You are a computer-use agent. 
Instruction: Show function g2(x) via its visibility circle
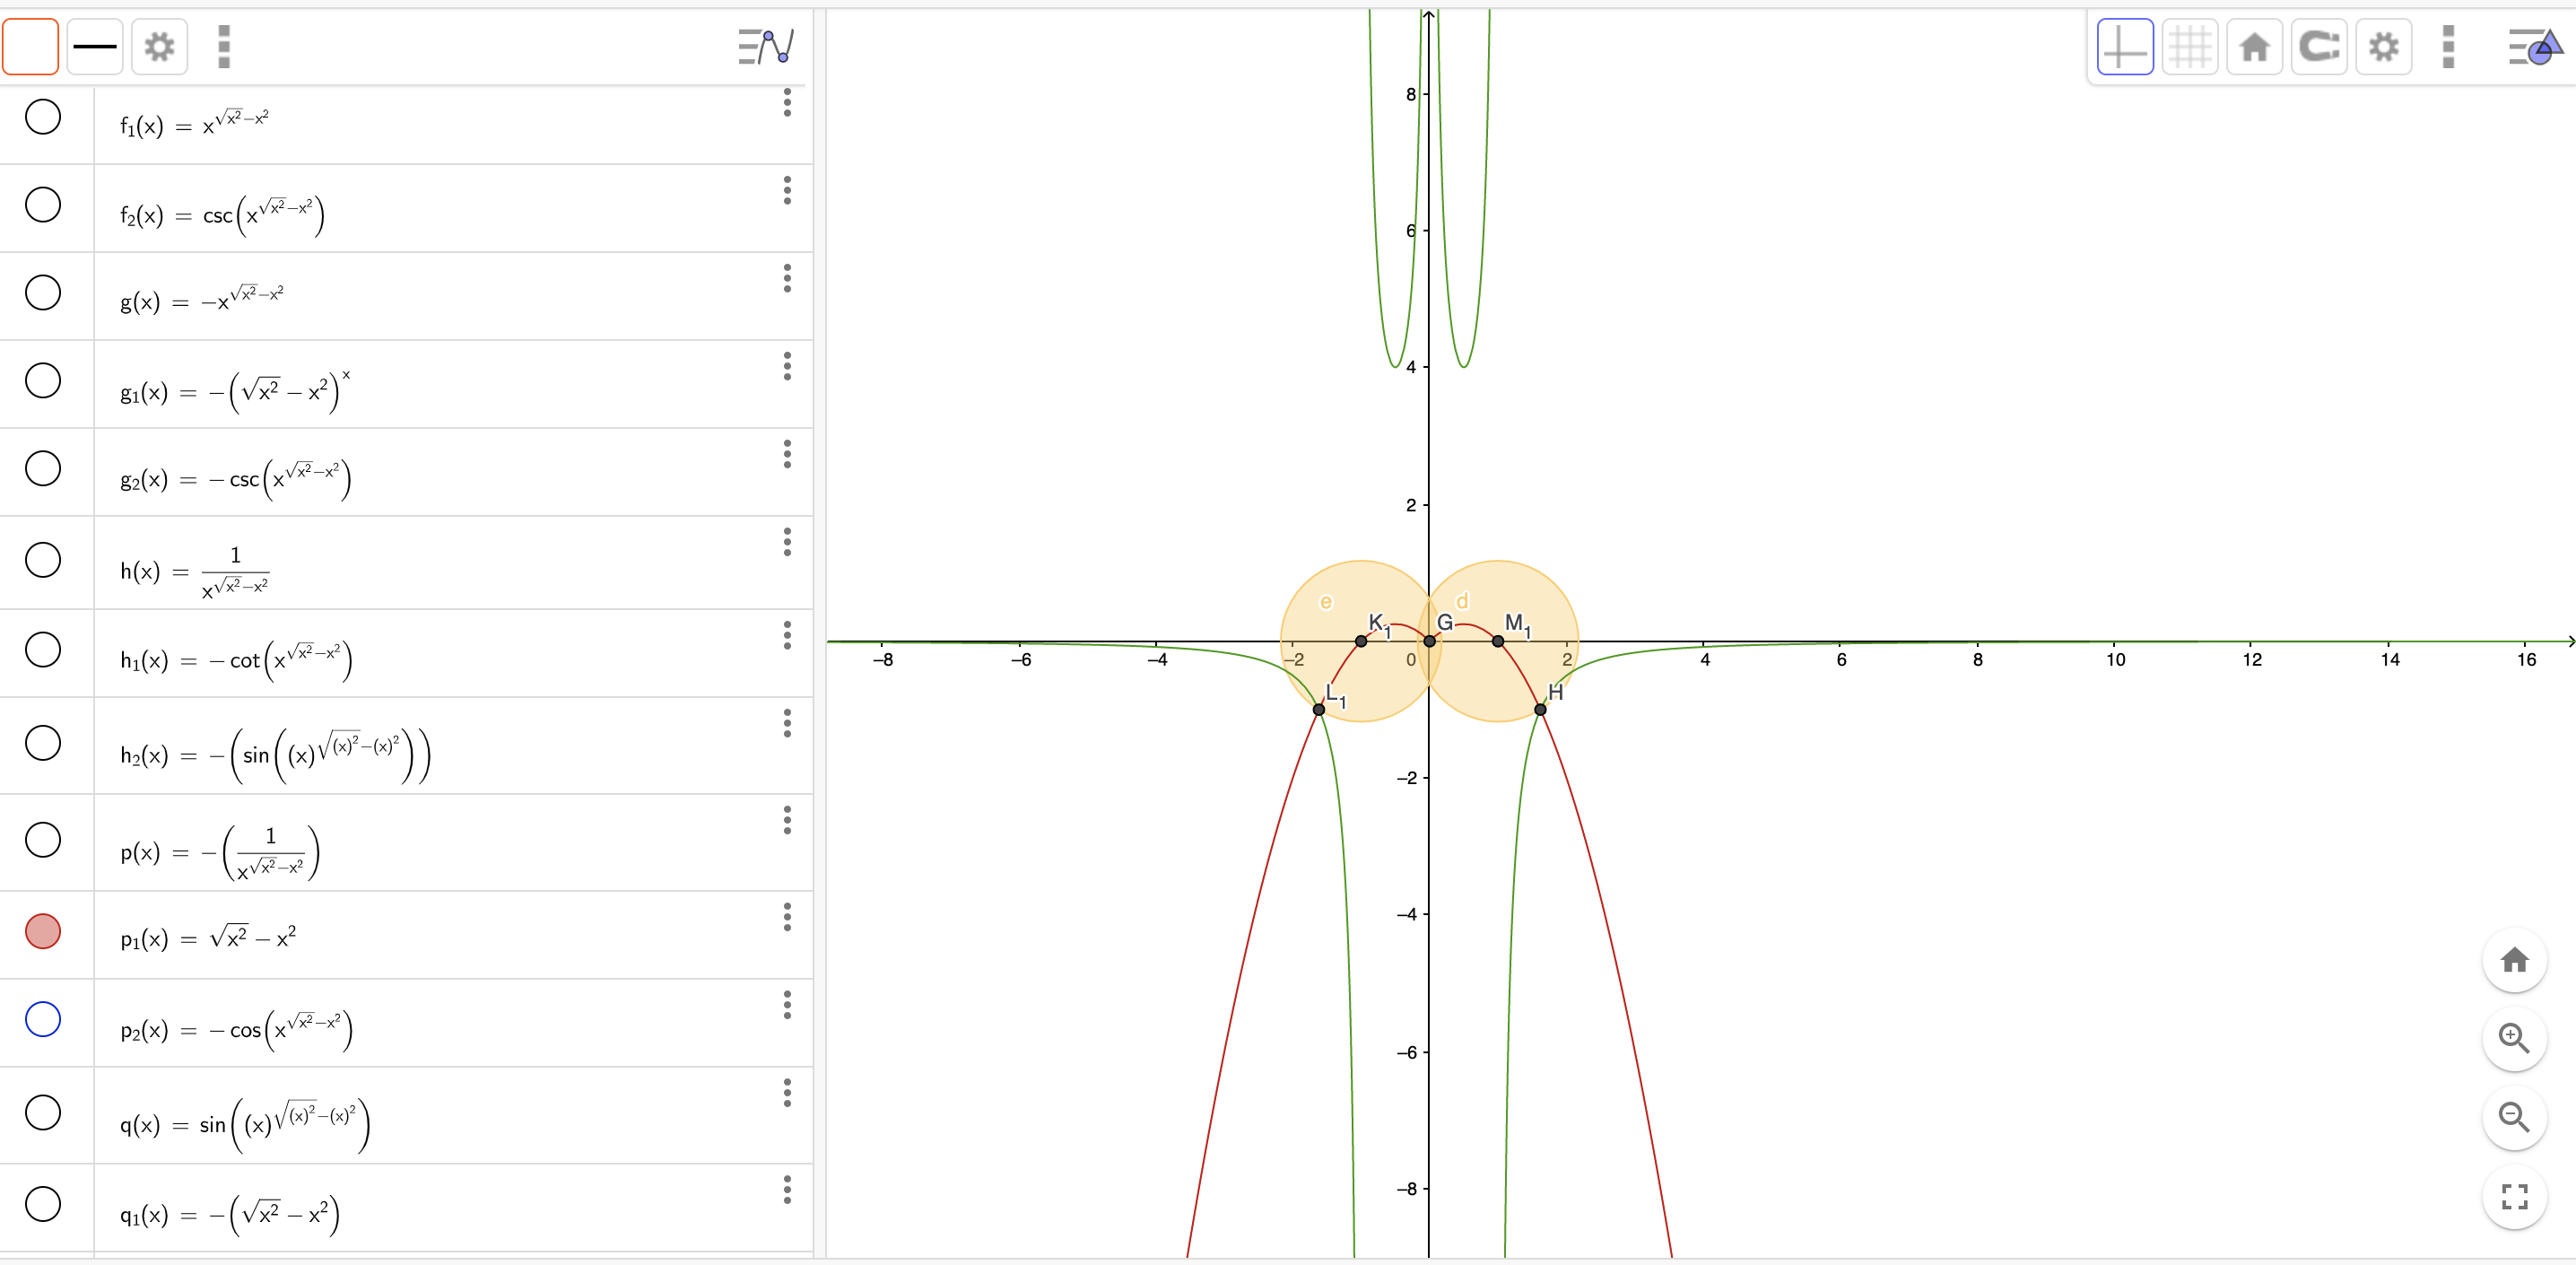click(x=43, y=468)
